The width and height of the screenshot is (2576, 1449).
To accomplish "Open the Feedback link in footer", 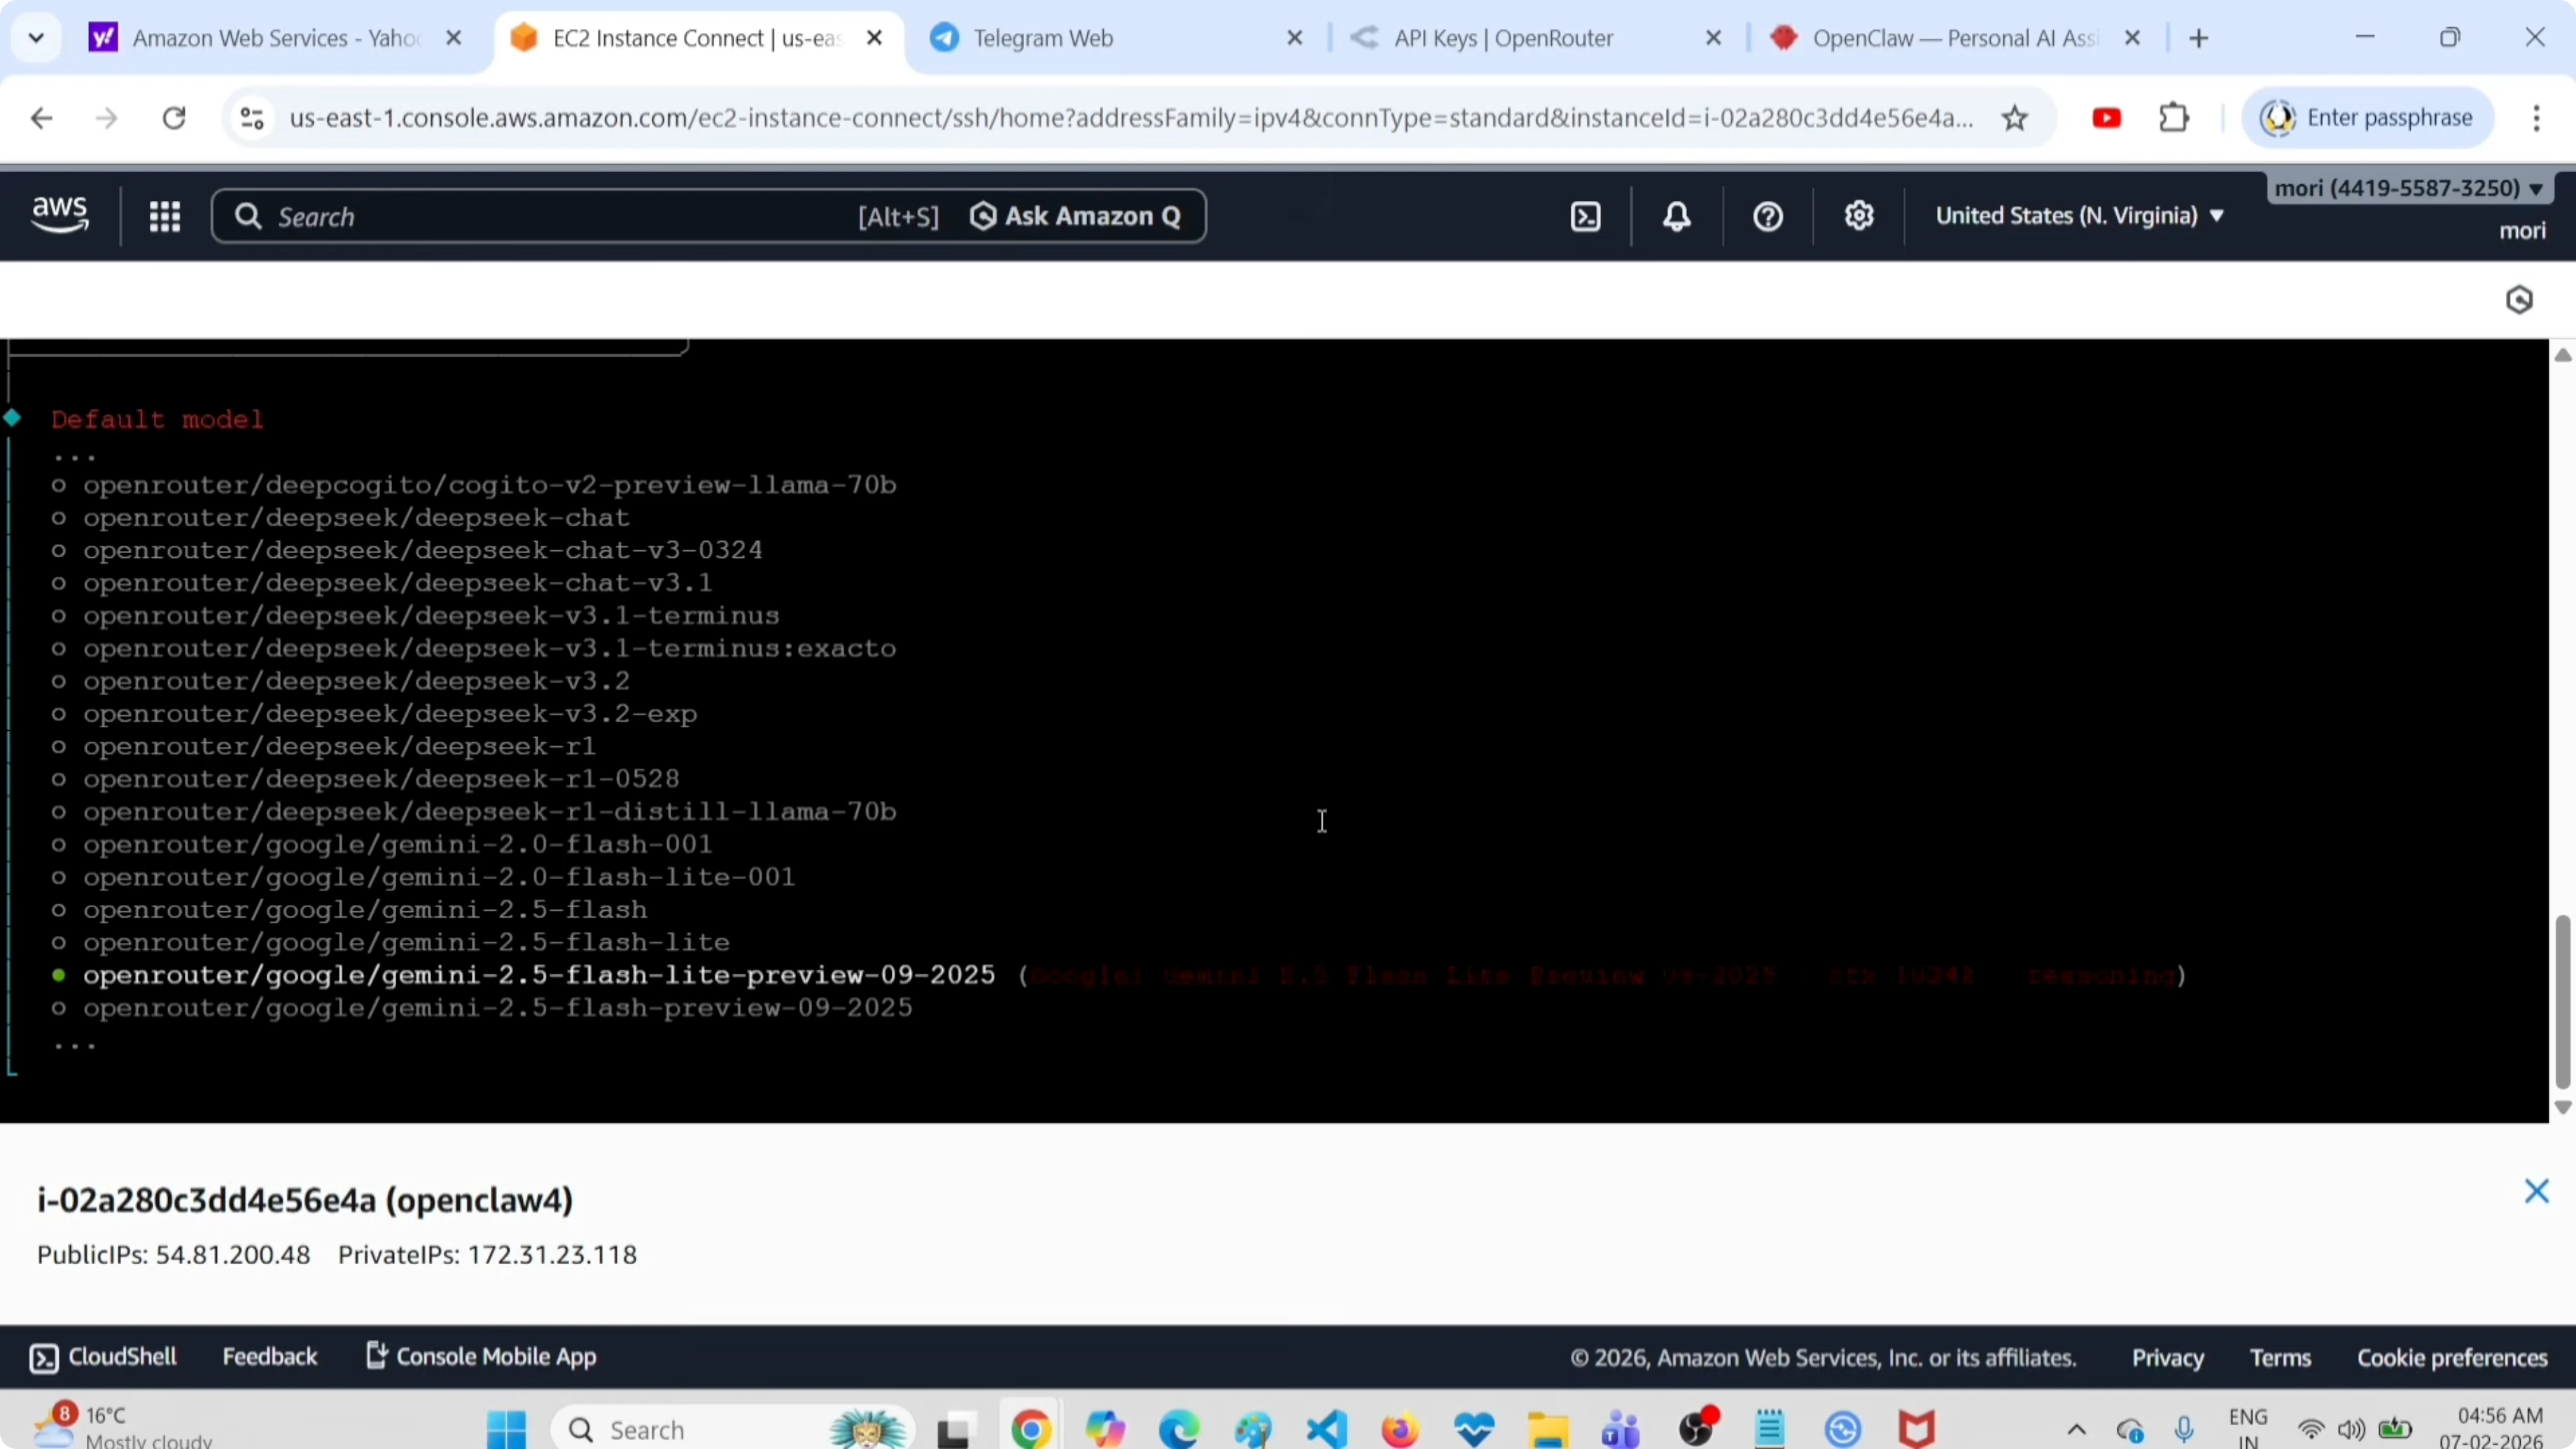I will click(269, 1356).
